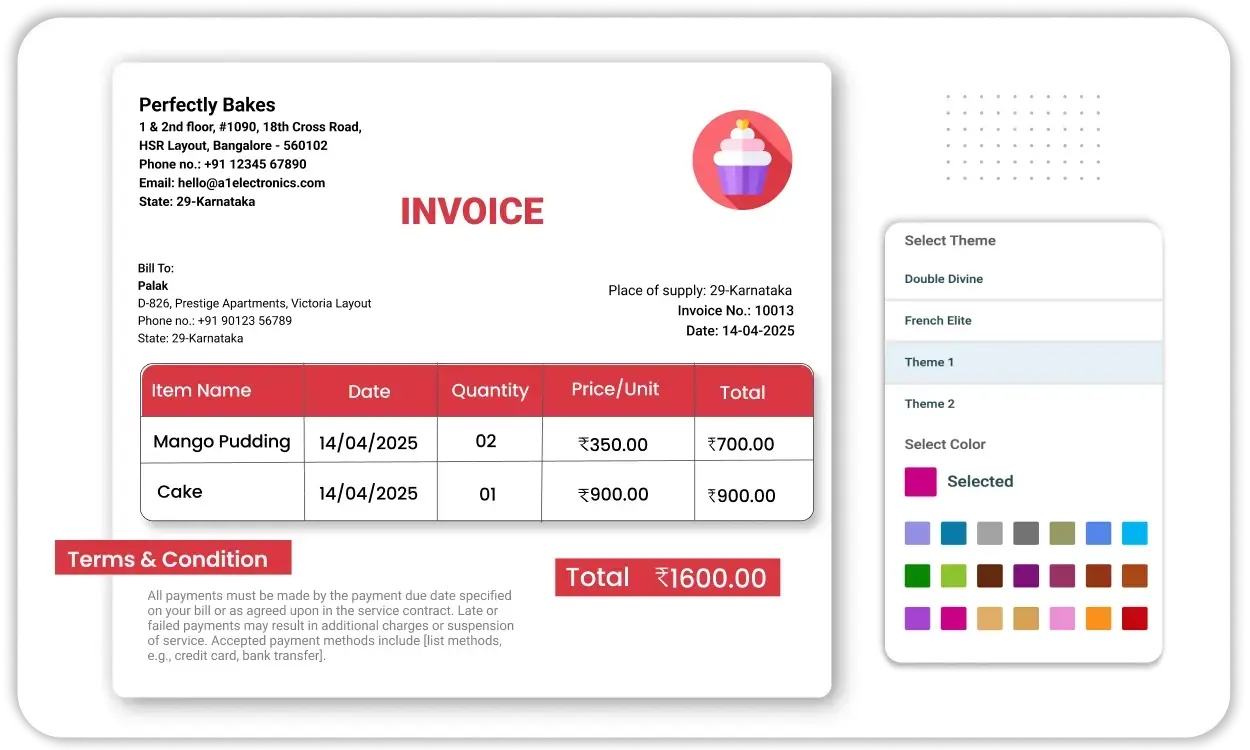Select Theme 1 from the list
This screenshot has height=750, width=1250.
click(929, 362)
